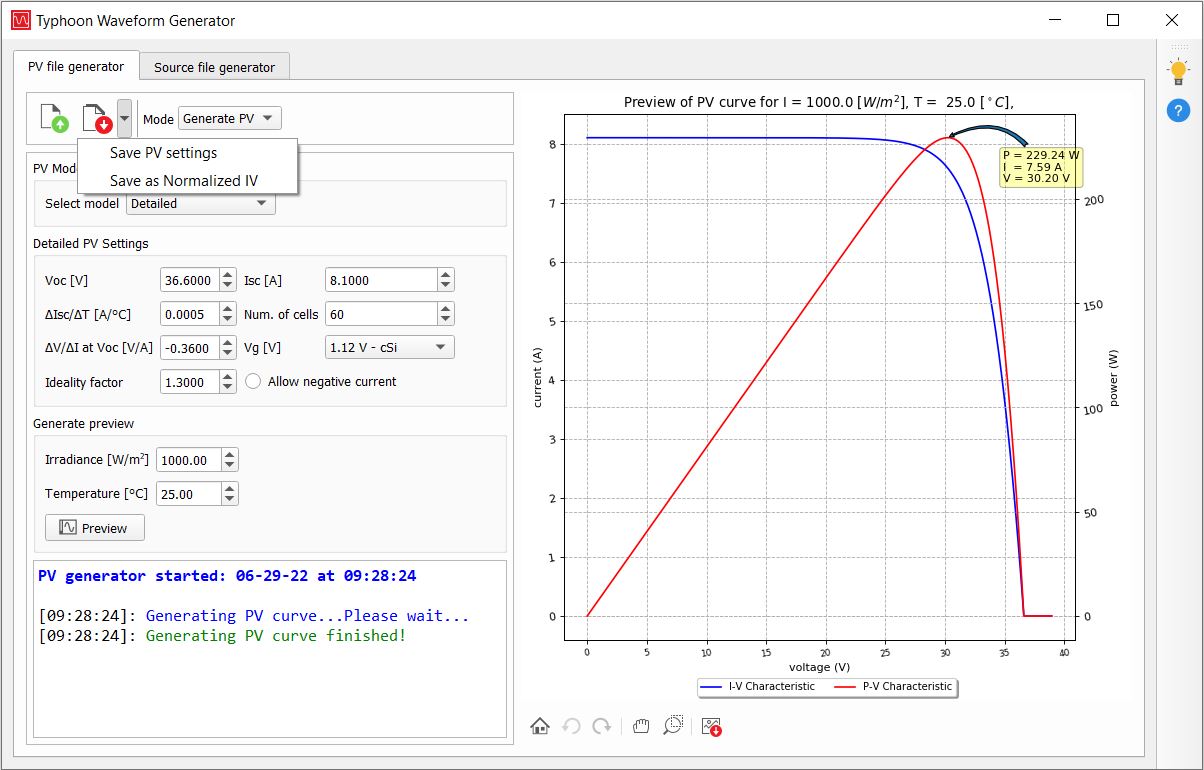Click the save file icon with red arrow

(x=96, y=118)
